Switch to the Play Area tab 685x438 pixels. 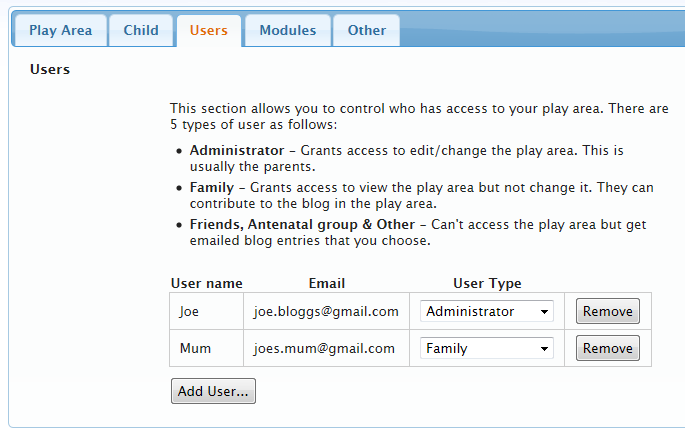point(60,30)
